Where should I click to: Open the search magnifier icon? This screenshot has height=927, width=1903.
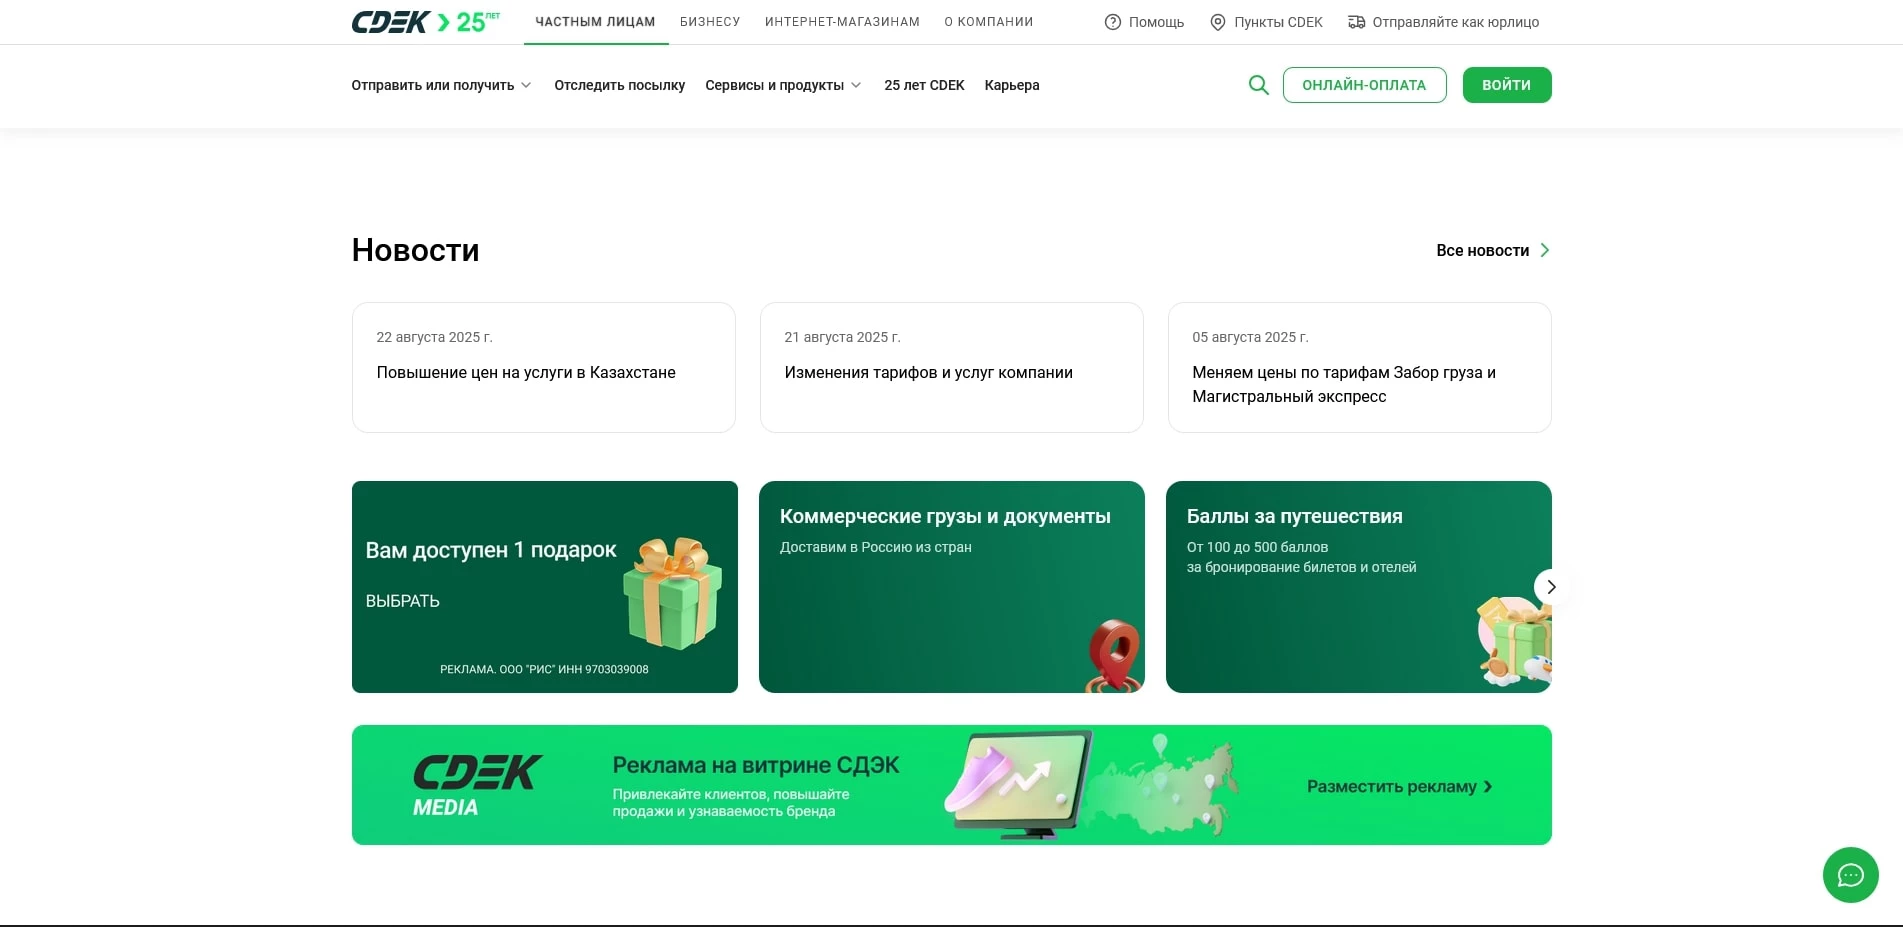point(1258,85)
